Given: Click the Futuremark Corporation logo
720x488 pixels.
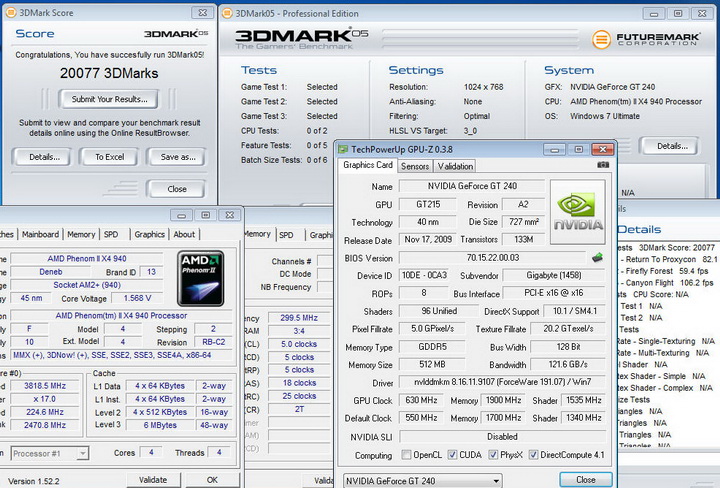Looking at the screenshot, I should click(x=646, y=39).
